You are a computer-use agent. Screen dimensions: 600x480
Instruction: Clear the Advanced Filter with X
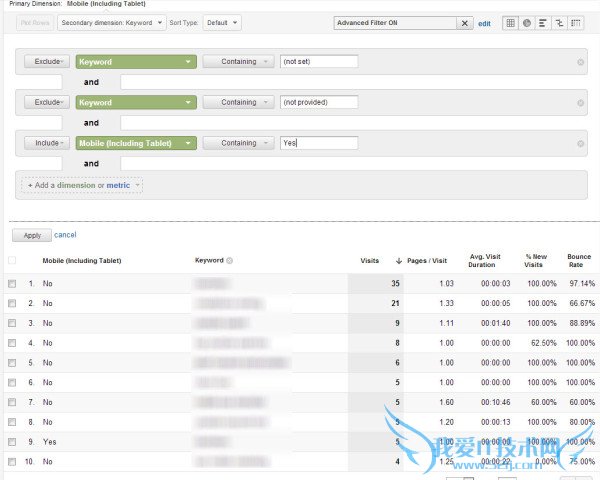(465, 23)
